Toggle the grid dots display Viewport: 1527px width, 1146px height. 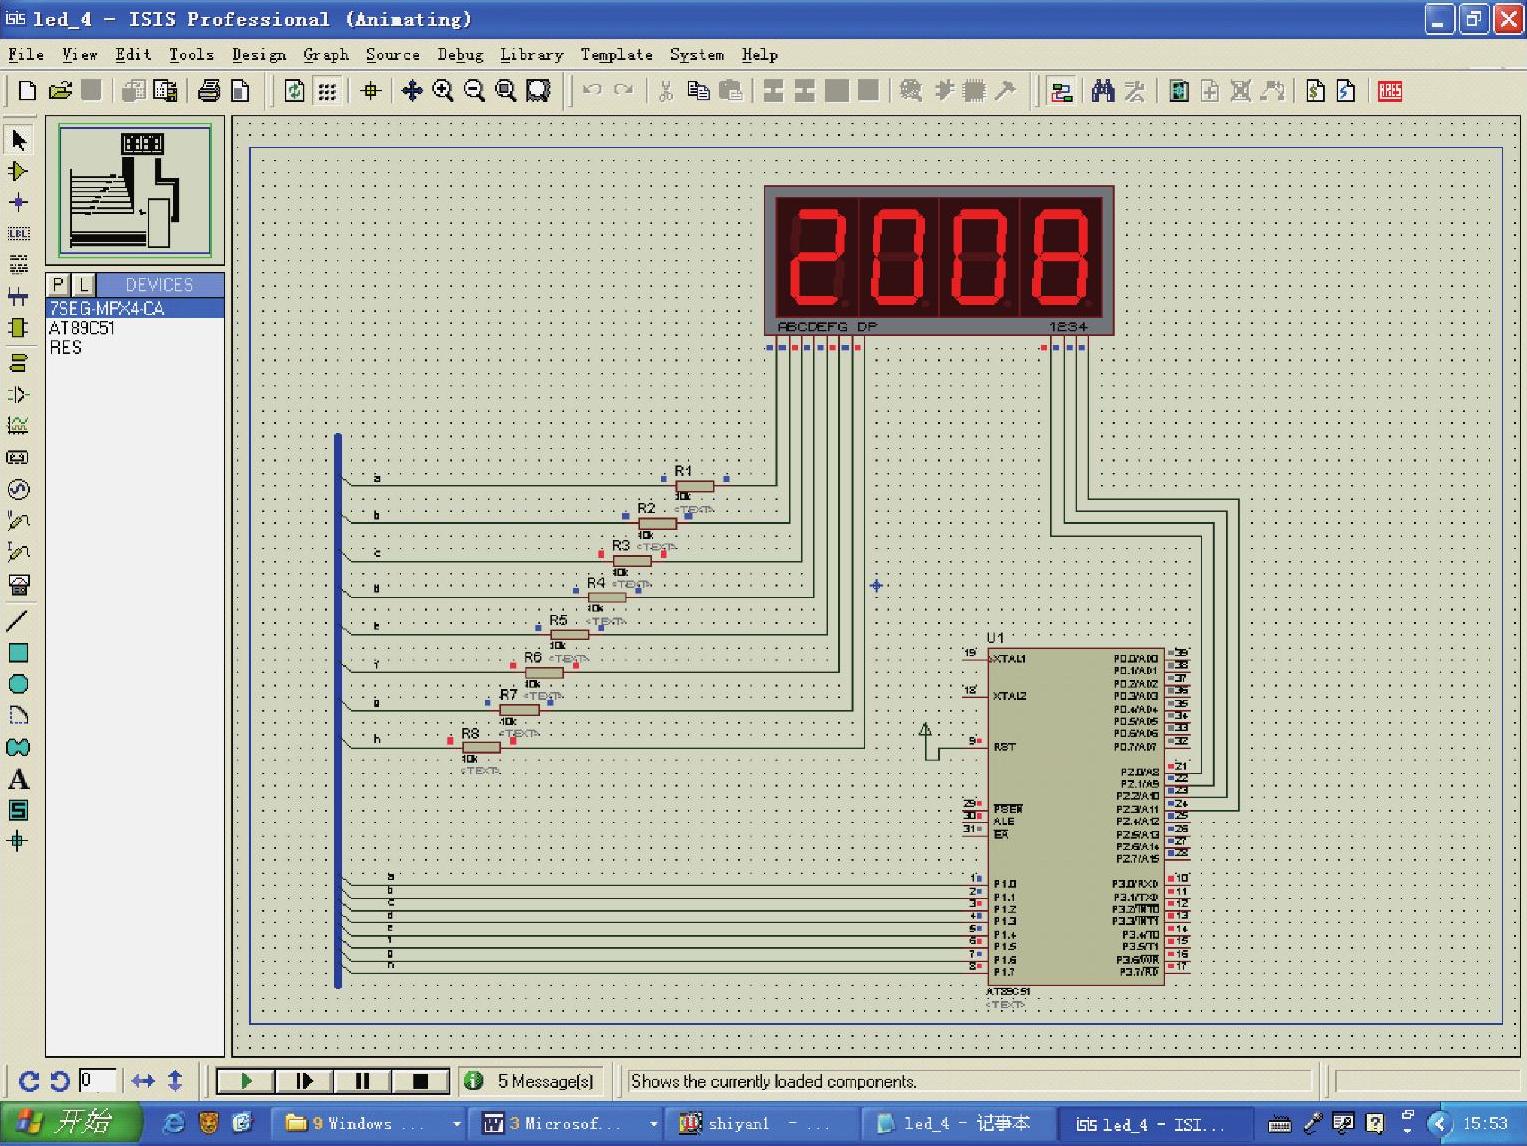click(327, 91)
